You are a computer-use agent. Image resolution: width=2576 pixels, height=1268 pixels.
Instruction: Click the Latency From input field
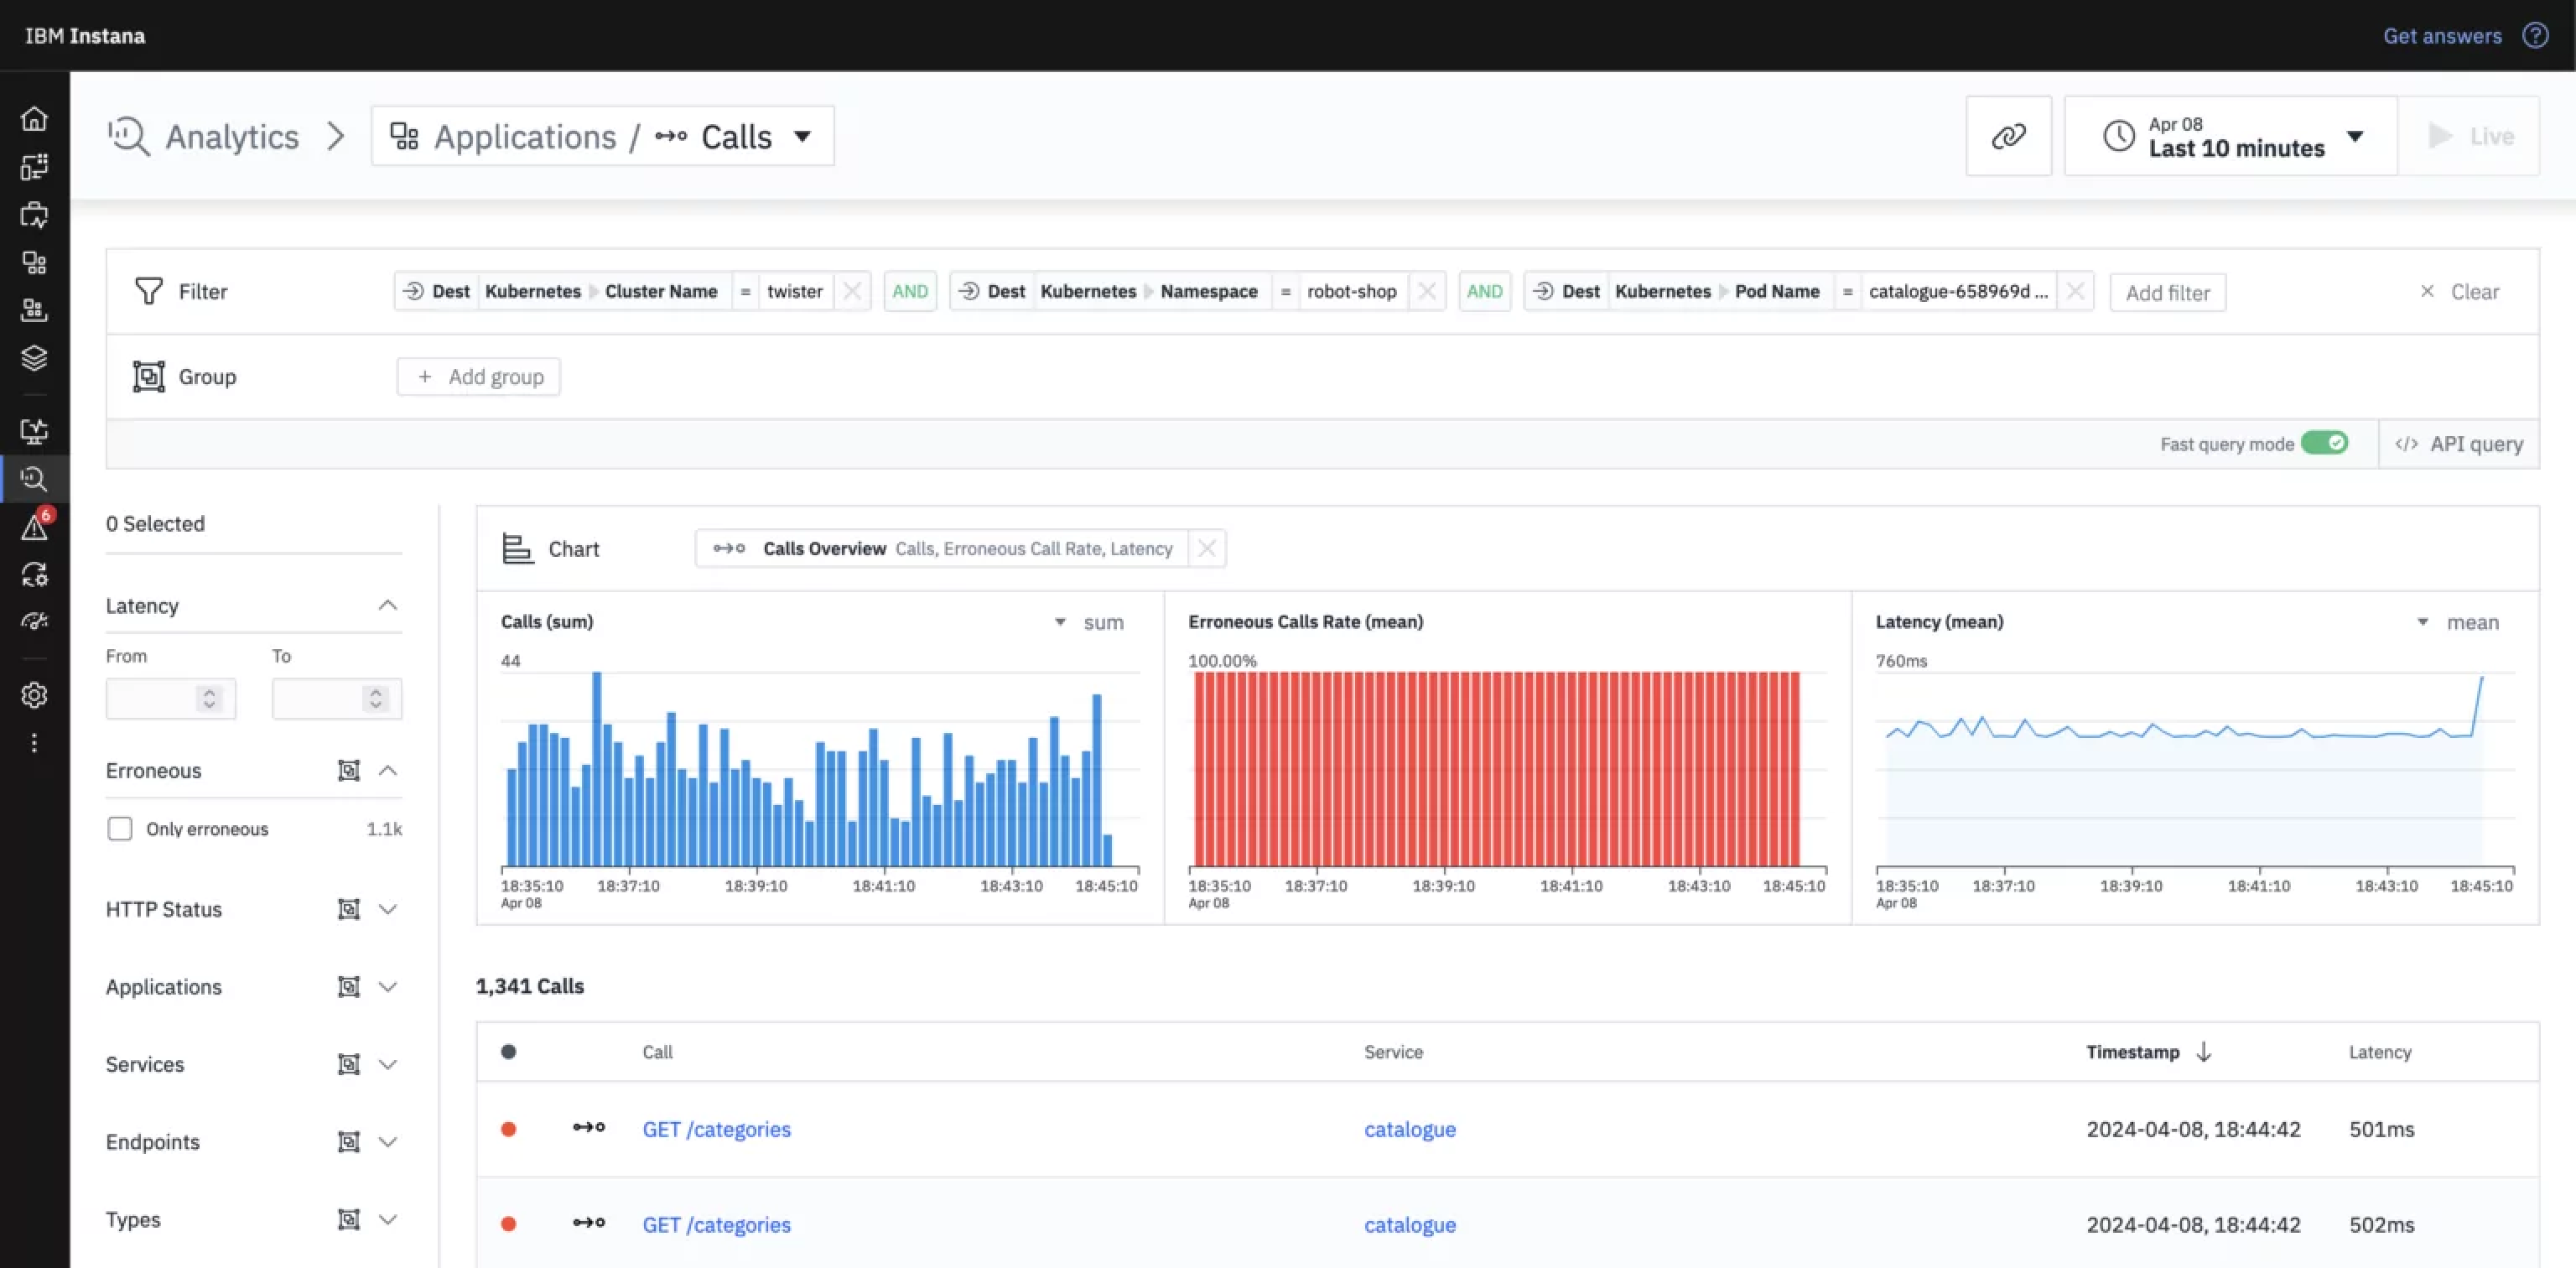[x=171, y=698]
